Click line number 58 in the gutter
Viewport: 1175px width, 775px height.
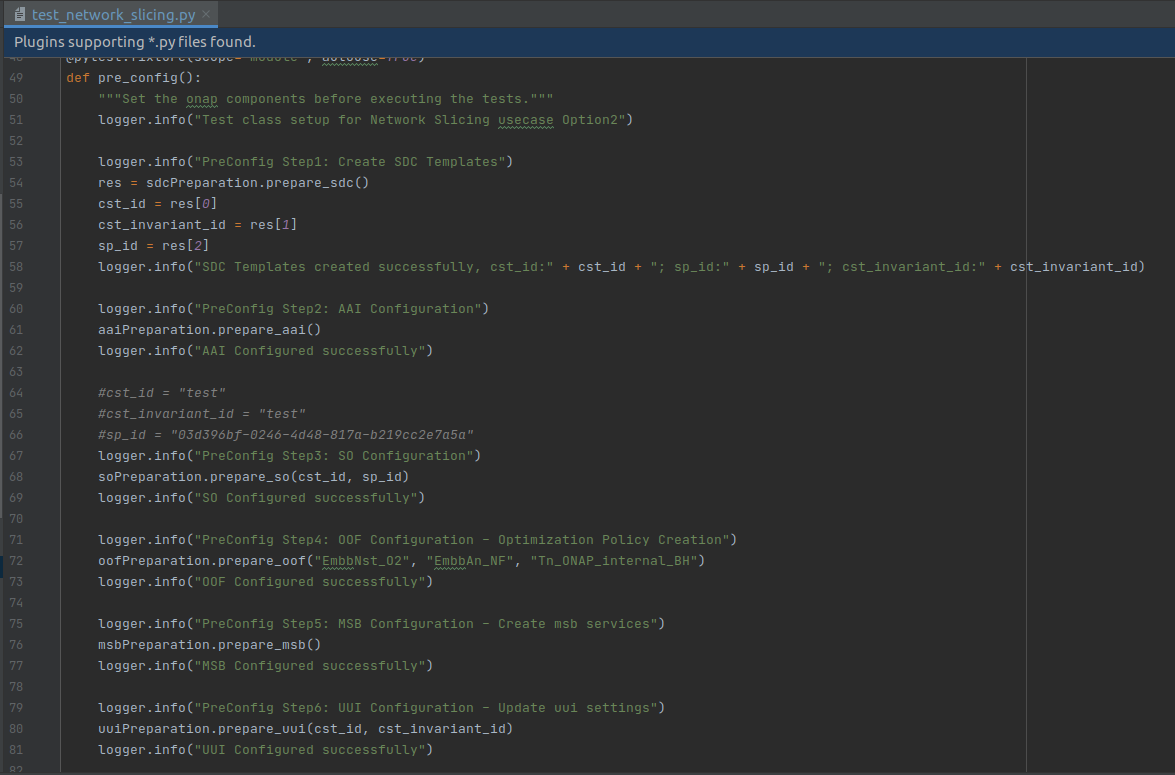click(x=16, y=267)
